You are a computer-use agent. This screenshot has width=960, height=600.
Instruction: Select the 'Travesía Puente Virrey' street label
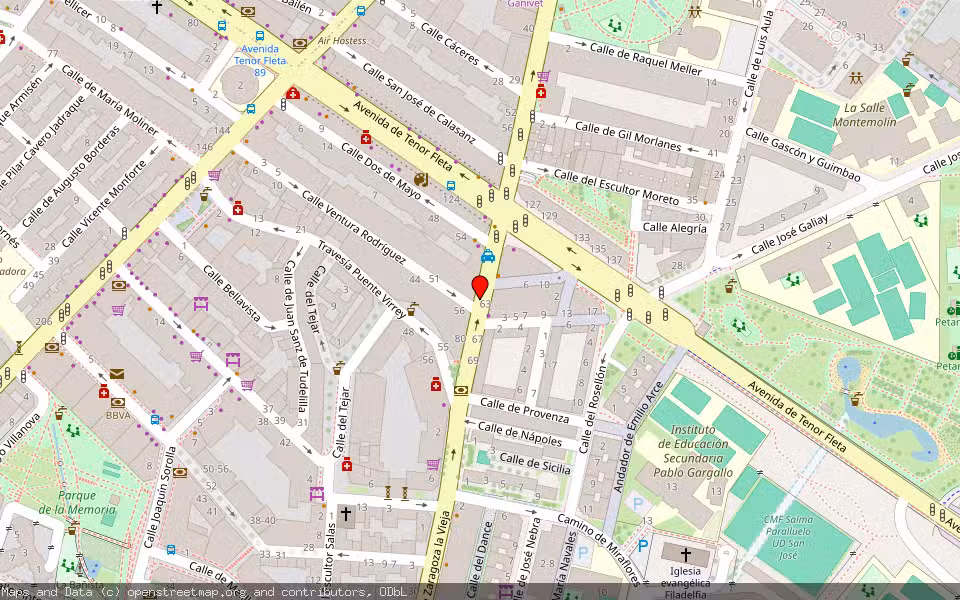click(x=361, y=279)
